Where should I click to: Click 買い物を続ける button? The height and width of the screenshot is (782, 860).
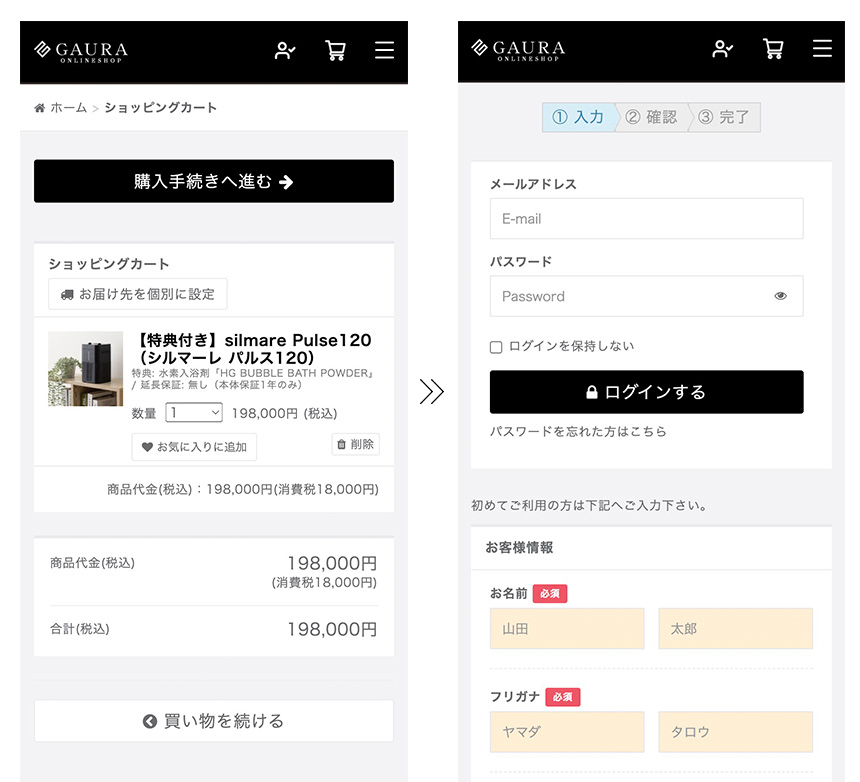(214, 721)
